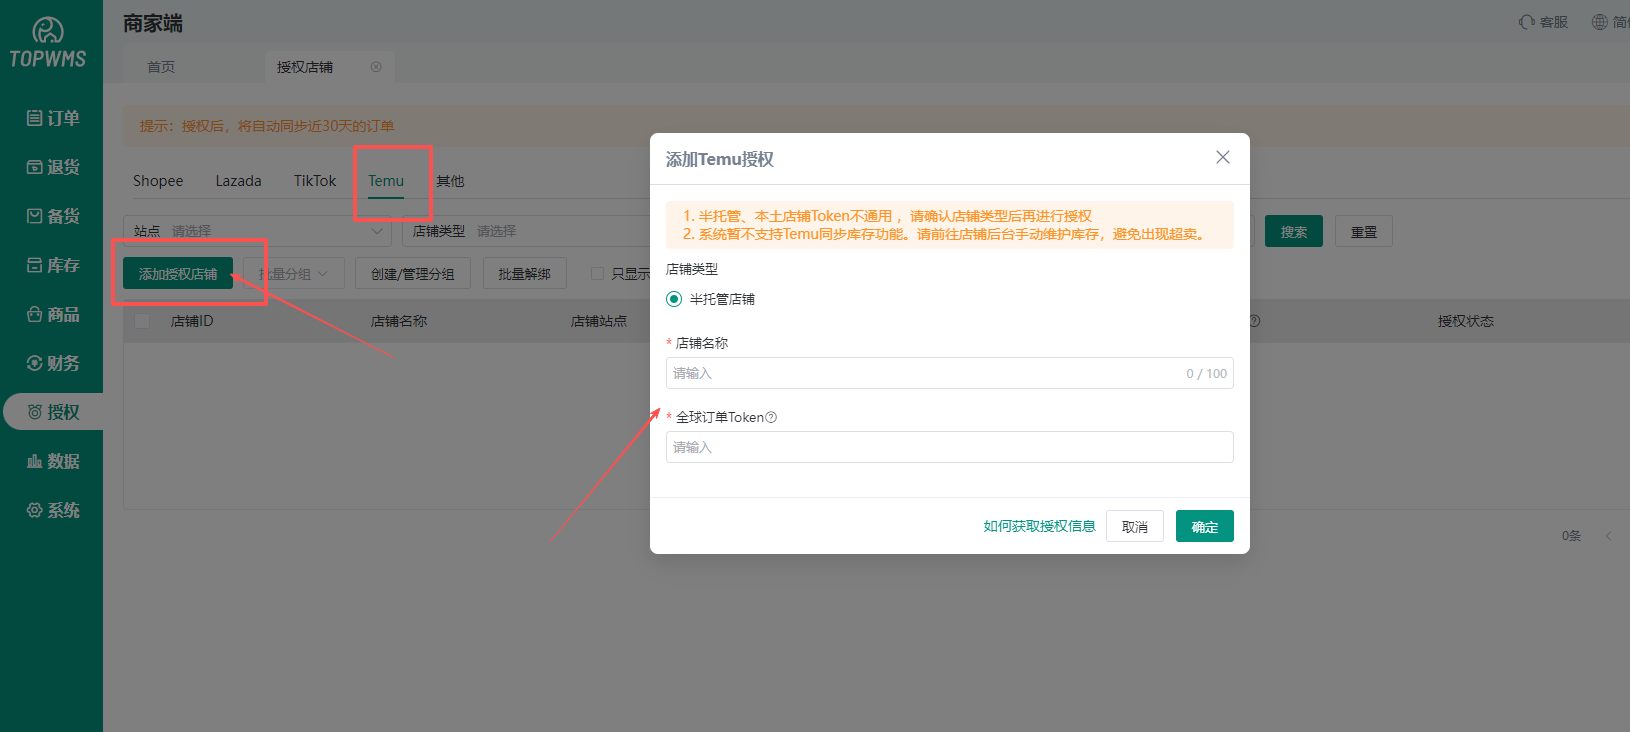This screenshot has height=732, width=1630.
Task: Close the 授权店铺 tab
Action: [x=376, y=67]
